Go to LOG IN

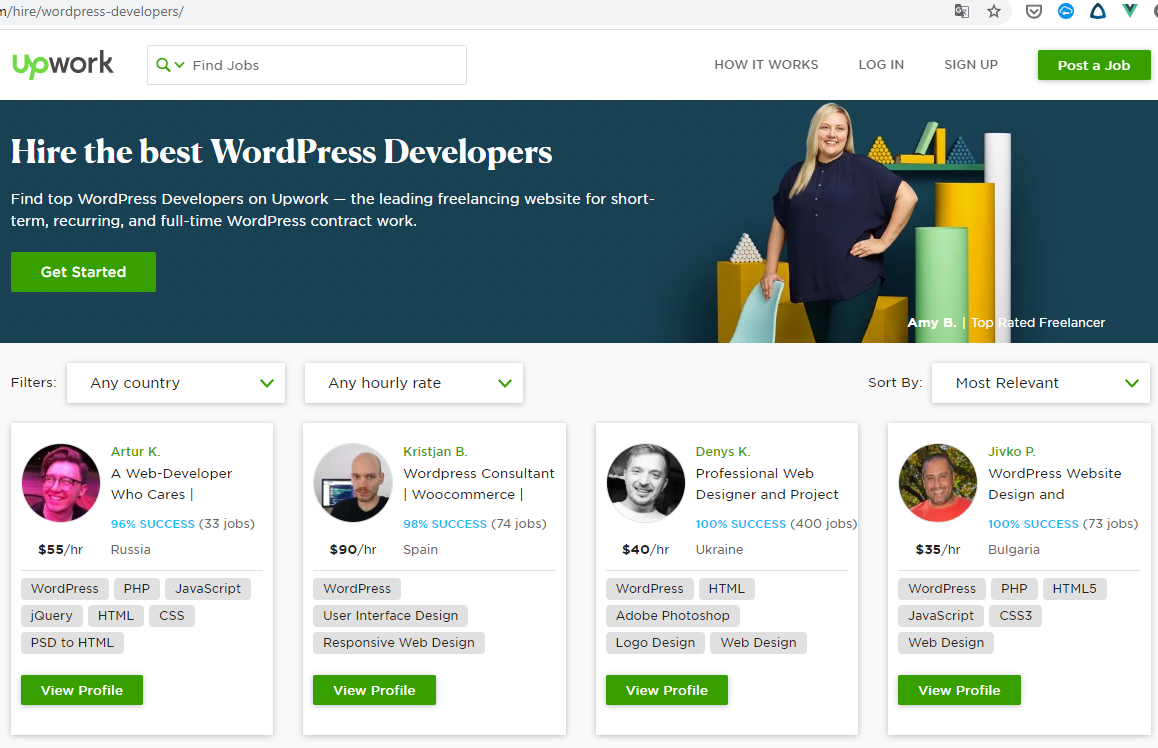click(881, 65)
